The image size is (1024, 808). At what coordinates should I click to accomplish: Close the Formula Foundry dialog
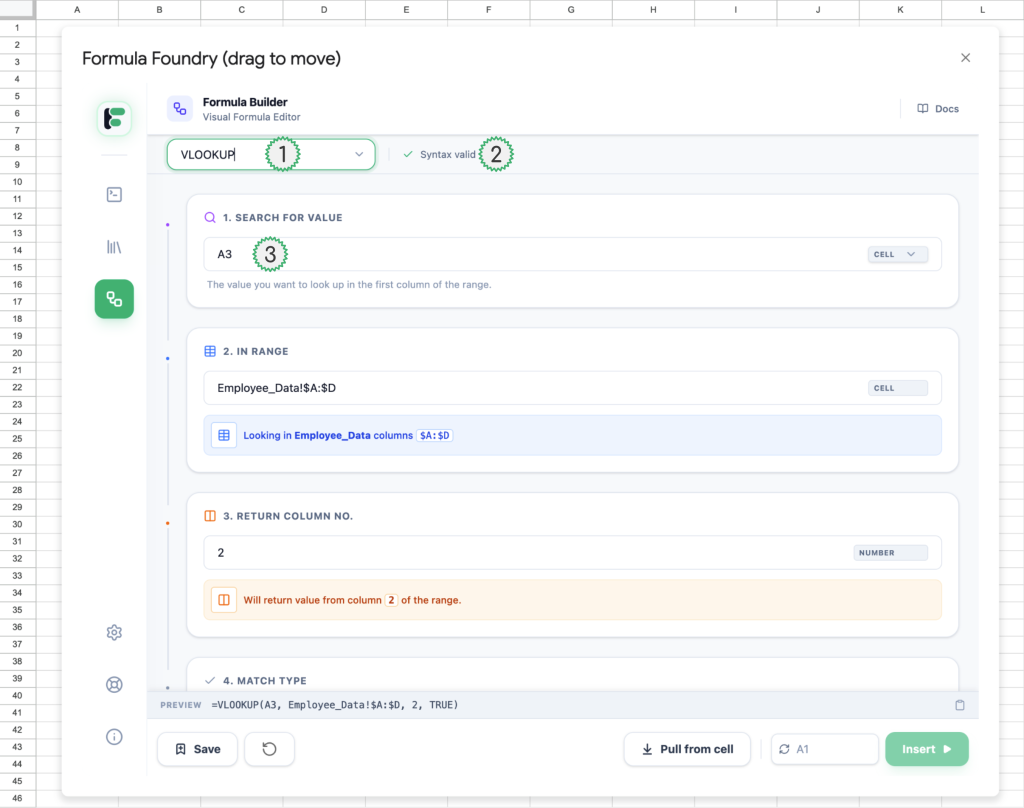pyautogui.click(x=965, y=58)
